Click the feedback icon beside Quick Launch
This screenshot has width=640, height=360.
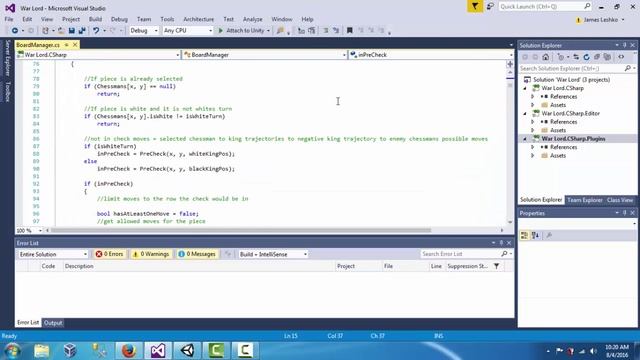click(490, 7)
